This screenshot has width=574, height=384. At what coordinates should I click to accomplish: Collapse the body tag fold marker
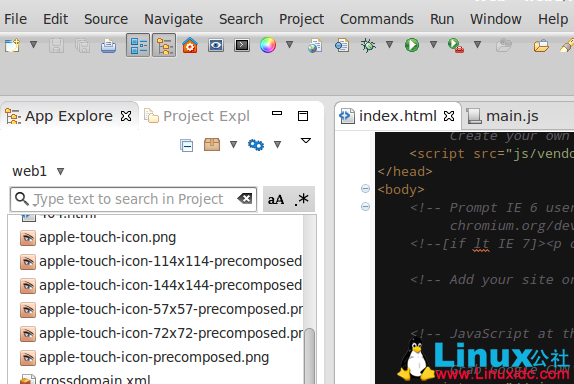coord(365,189)
